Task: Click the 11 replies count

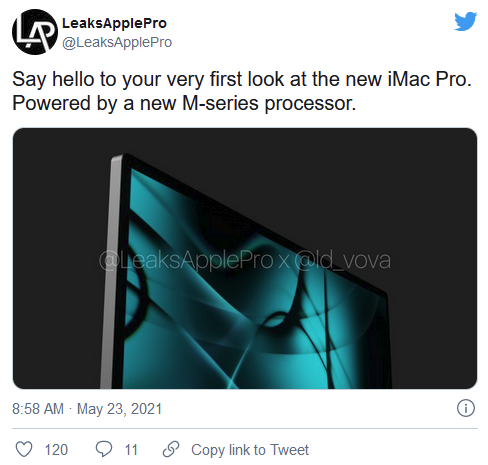Action: pos(131,450)
